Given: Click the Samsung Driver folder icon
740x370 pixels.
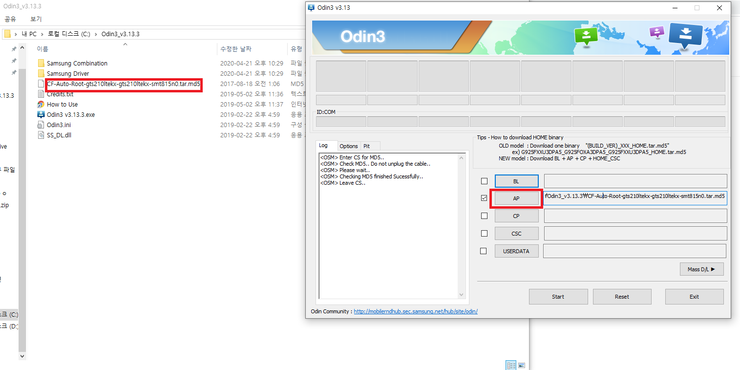Looking at the screenshot, I should 41,74.
